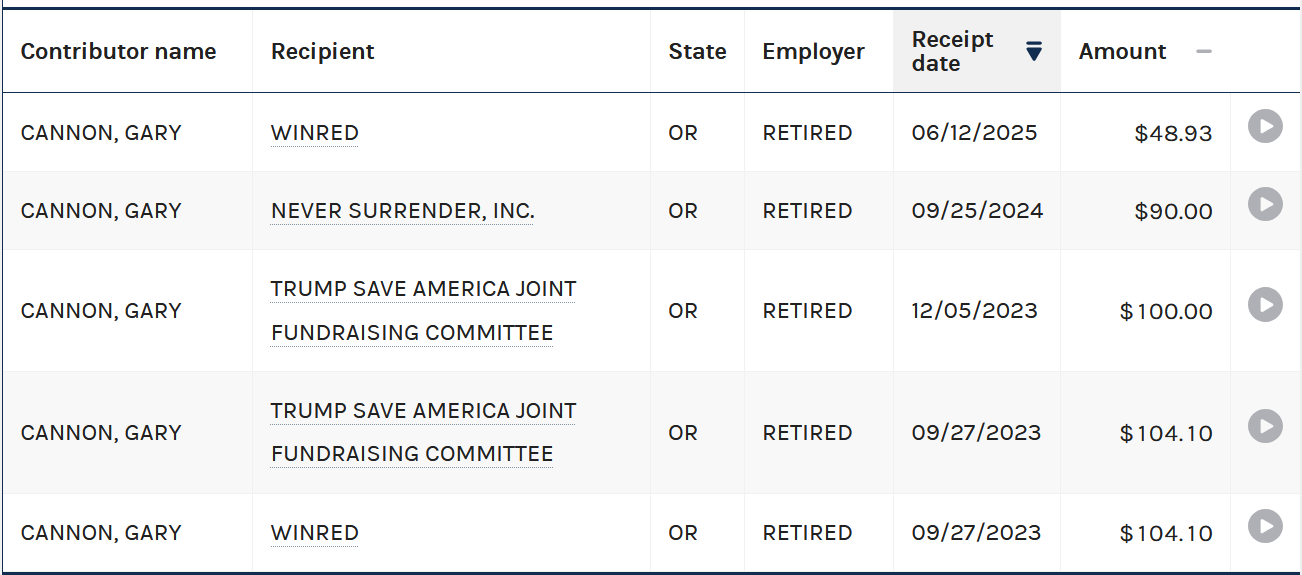Open the WINRED recipient link dated 09/27/2023

tap(315, 533)
